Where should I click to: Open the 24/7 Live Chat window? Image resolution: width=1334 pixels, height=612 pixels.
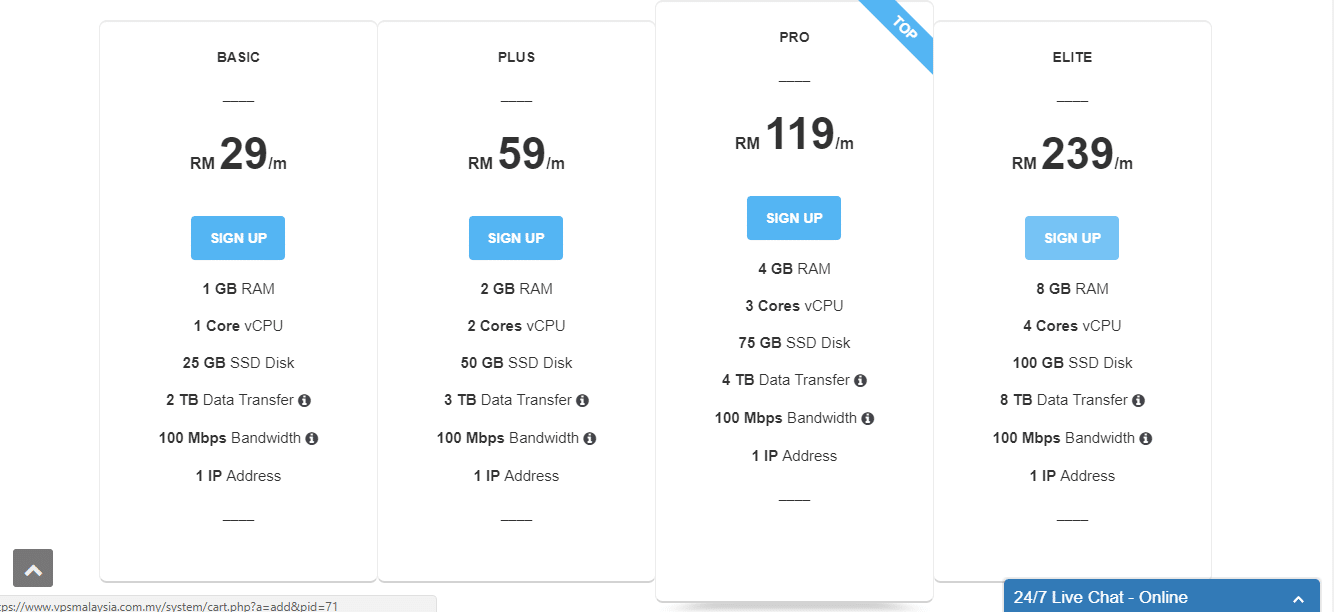(x=1100, y=596)
